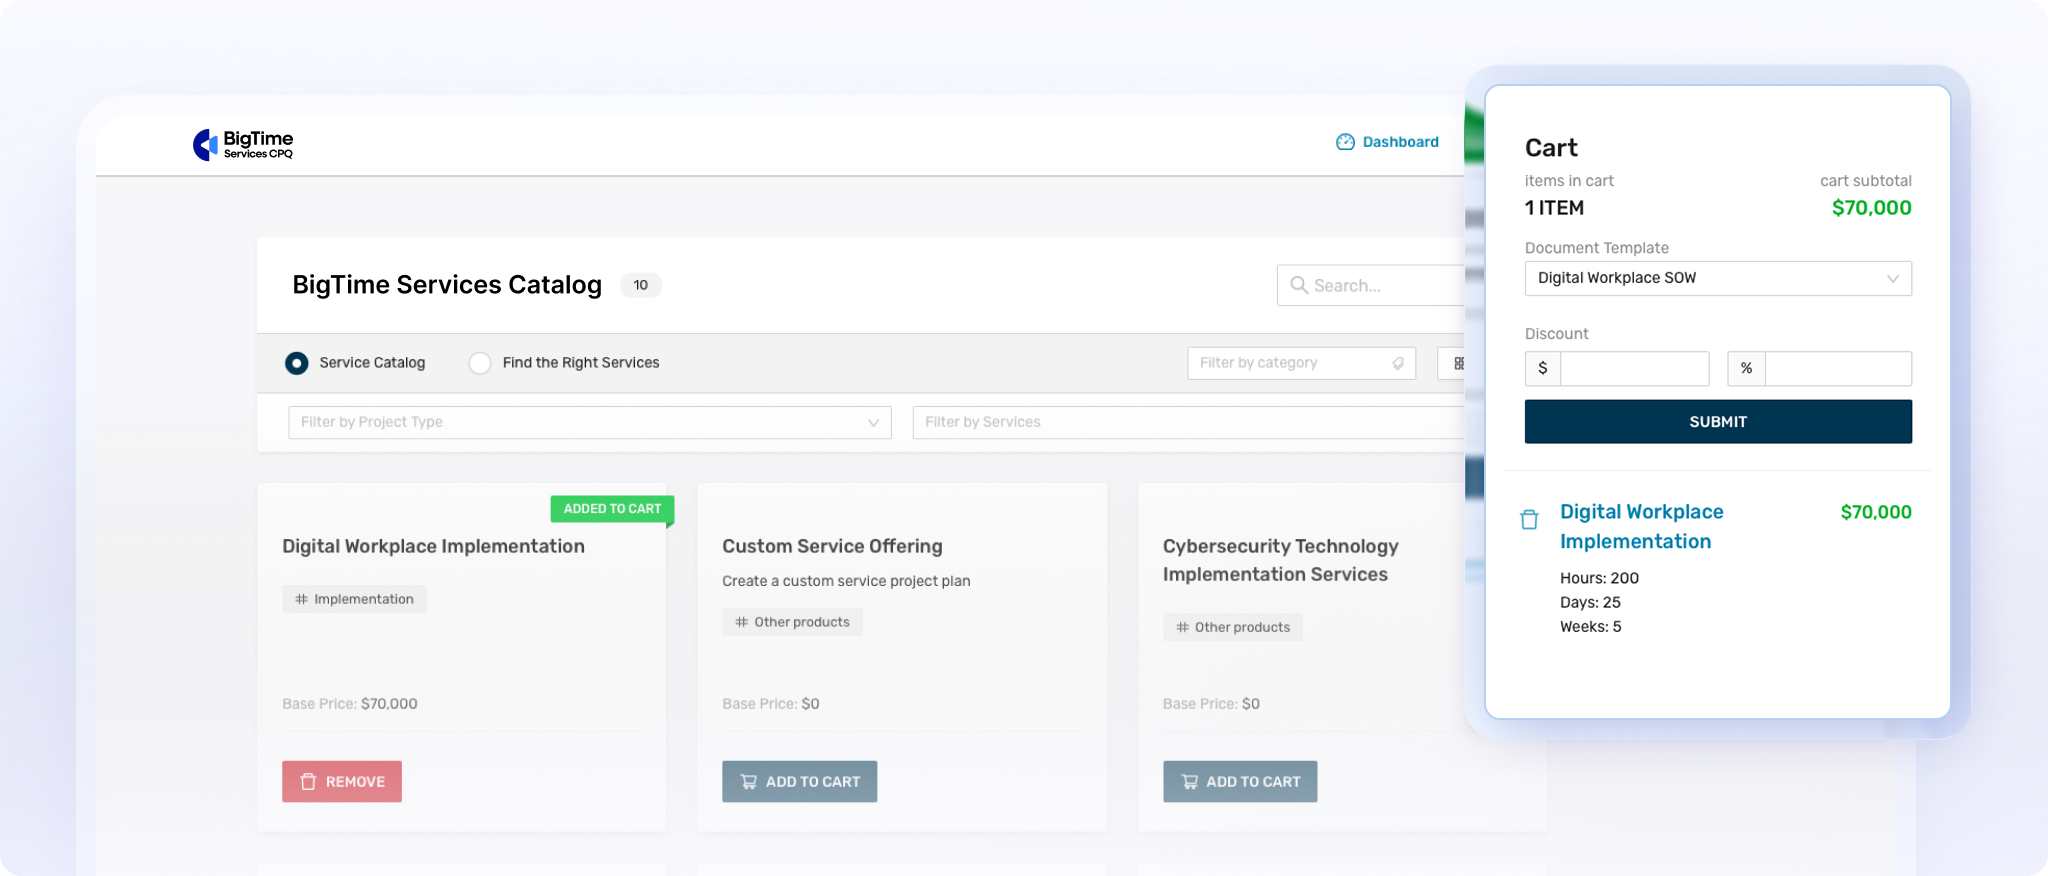This screenshot has height=876, width=2048.
Task: Open Cybersecurity Technology Implementation Services title
Action: coord(1280,560)
